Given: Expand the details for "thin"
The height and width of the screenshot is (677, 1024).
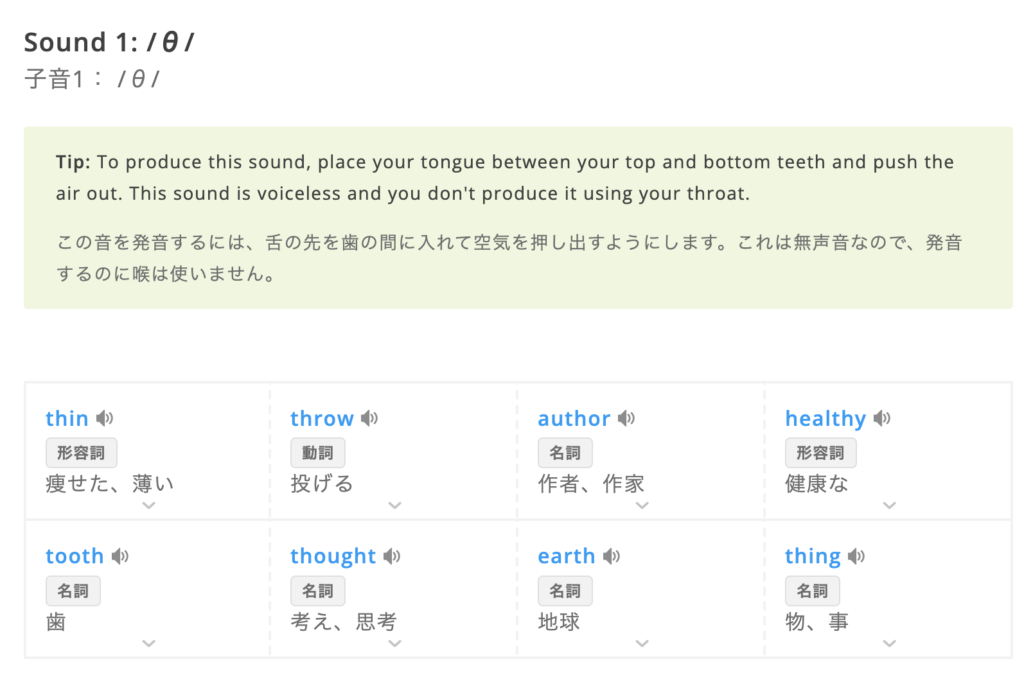Looking at the screenshot, I should (x=148, y=506).
